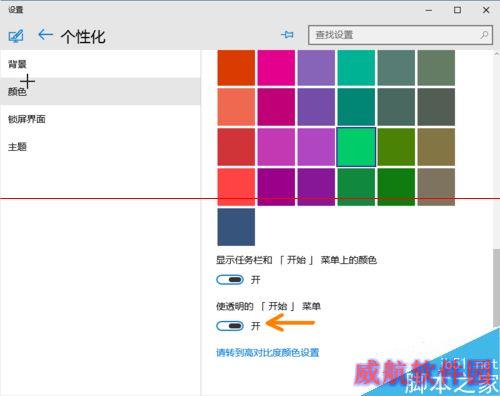The image size is (500, 396).
Task: Pin the settings page with pushpin icon
Action: 287,34
